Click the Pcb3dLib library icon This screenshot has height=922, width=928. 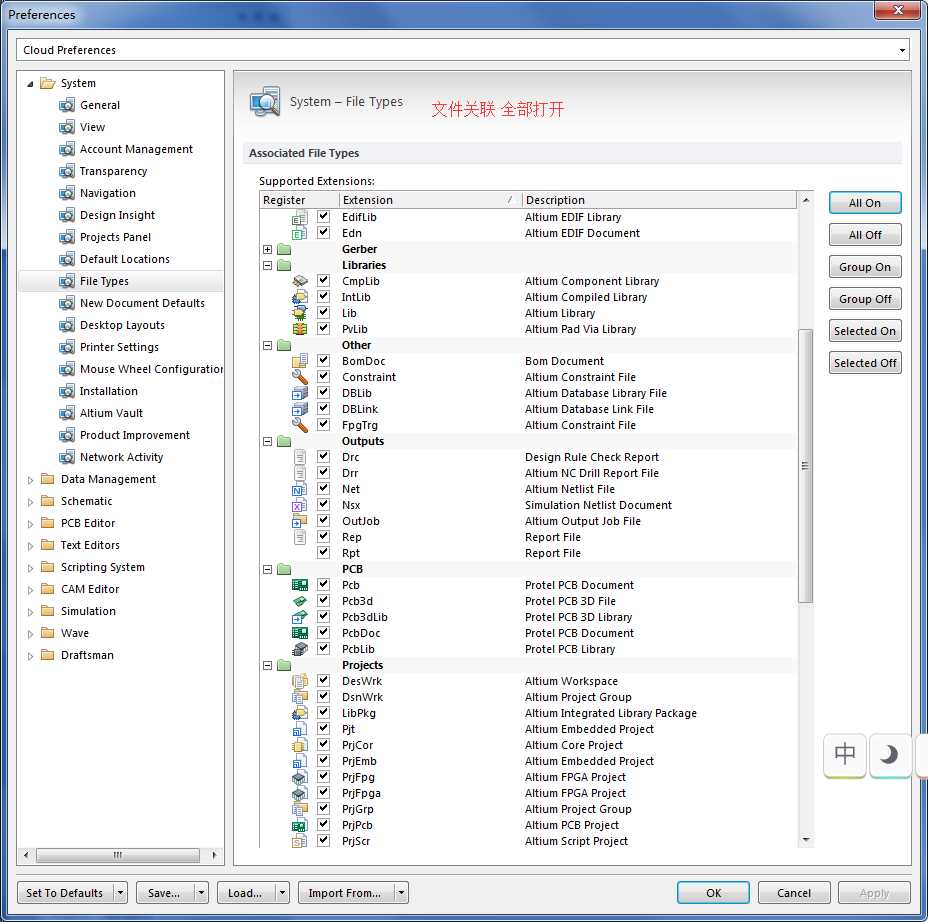(300, 617)
